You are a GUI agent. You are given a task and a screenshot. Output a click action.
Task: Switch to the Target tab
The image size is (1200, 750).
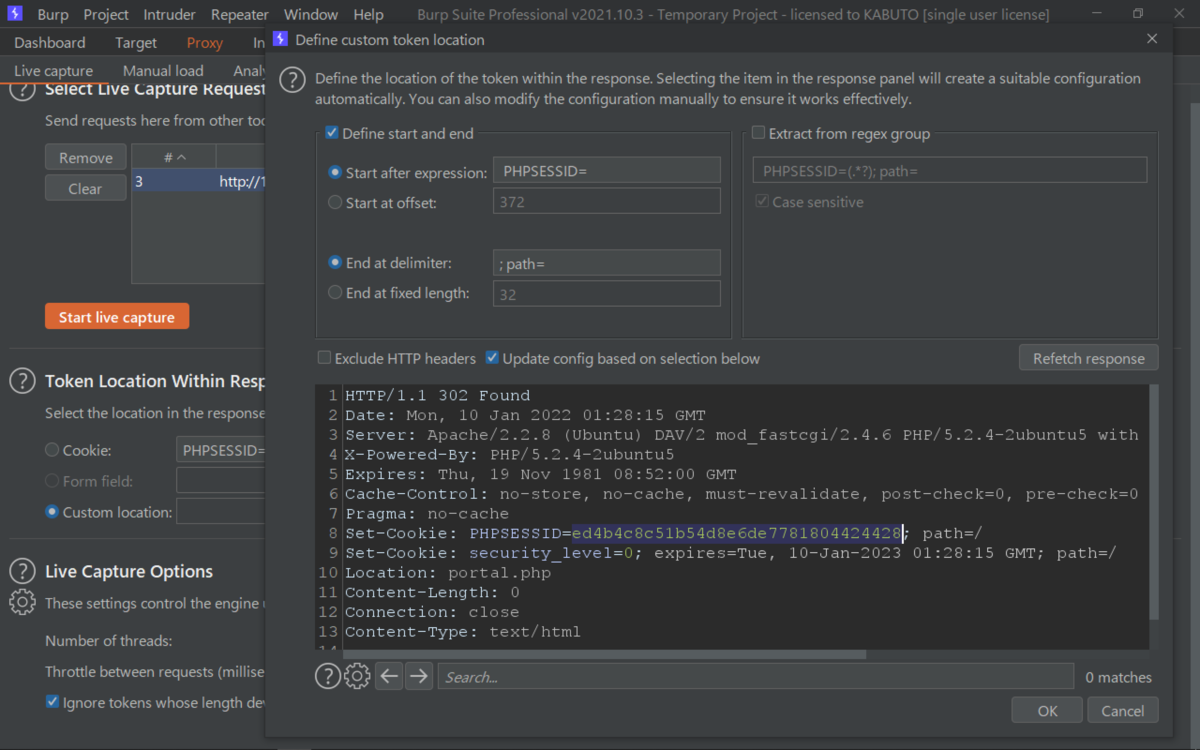point(136,43)
